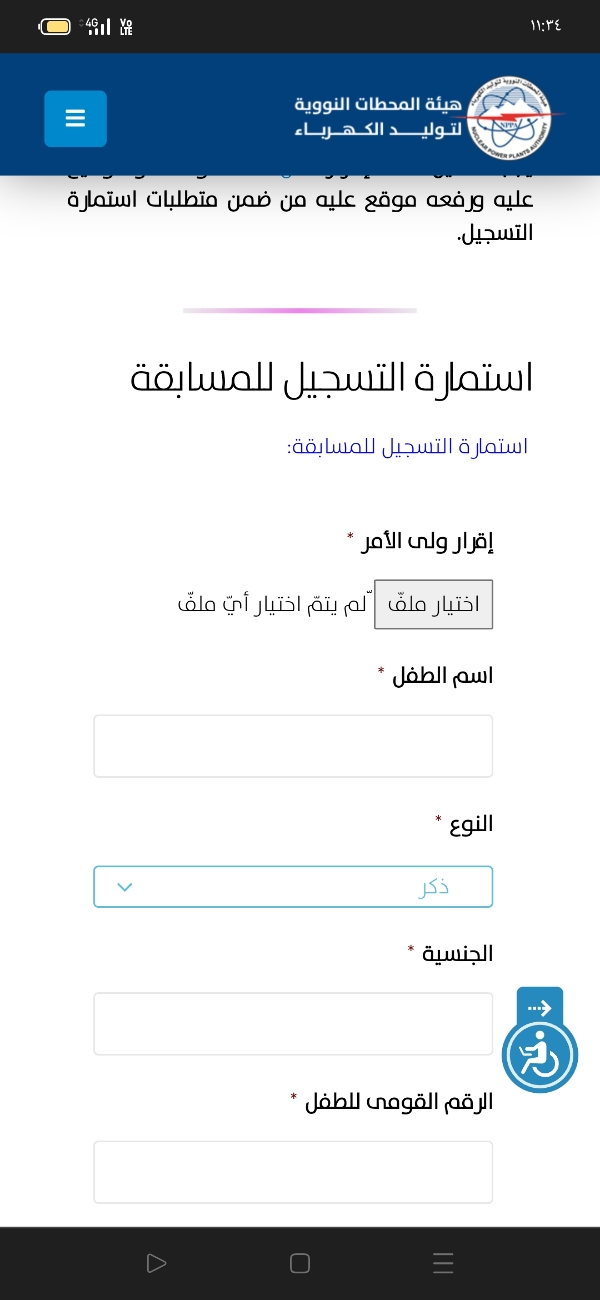Tap the Android home square button
The image size is (600, 1300).
[x=300, y=1263]
